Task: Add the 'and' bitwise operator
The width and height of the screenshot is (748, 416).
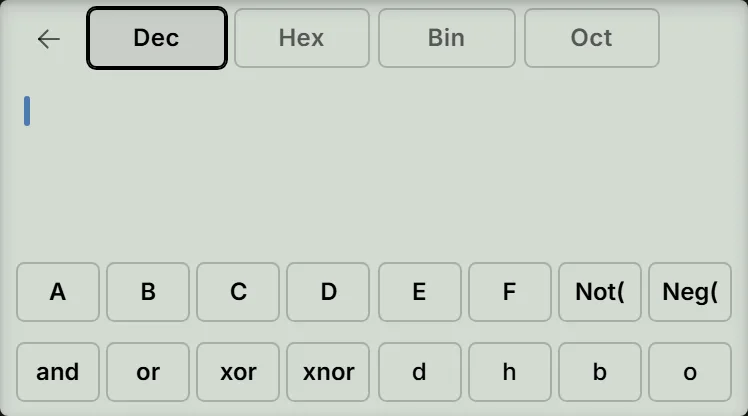Action: (x=58, y=372)
